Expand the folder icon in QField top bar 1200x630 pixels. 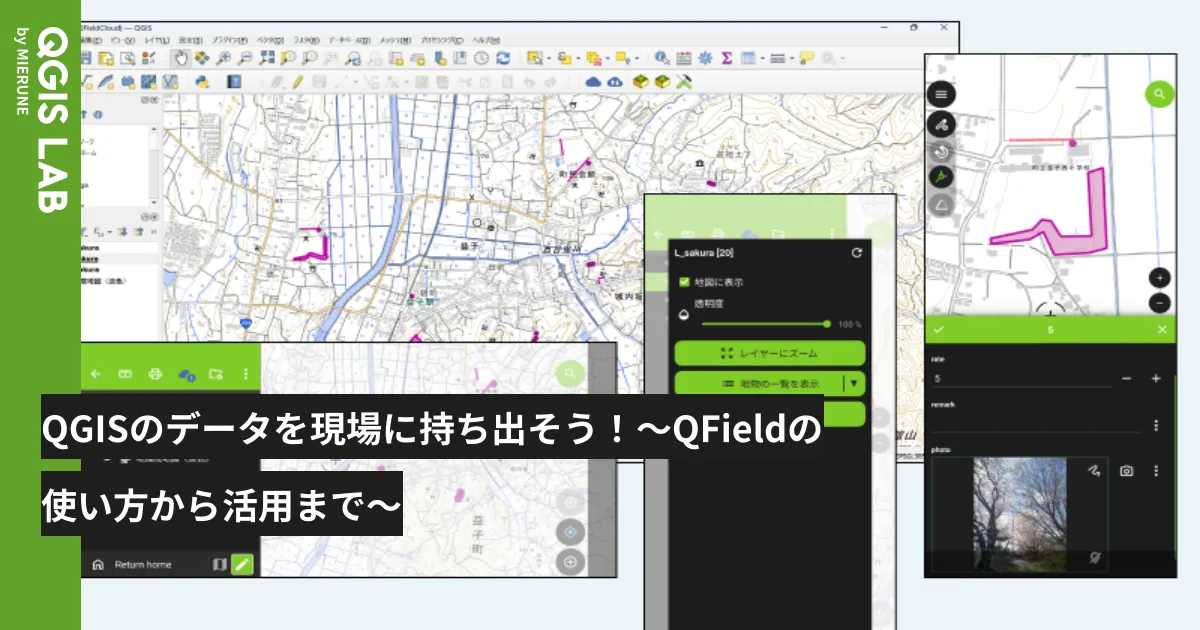pos(215,374)
